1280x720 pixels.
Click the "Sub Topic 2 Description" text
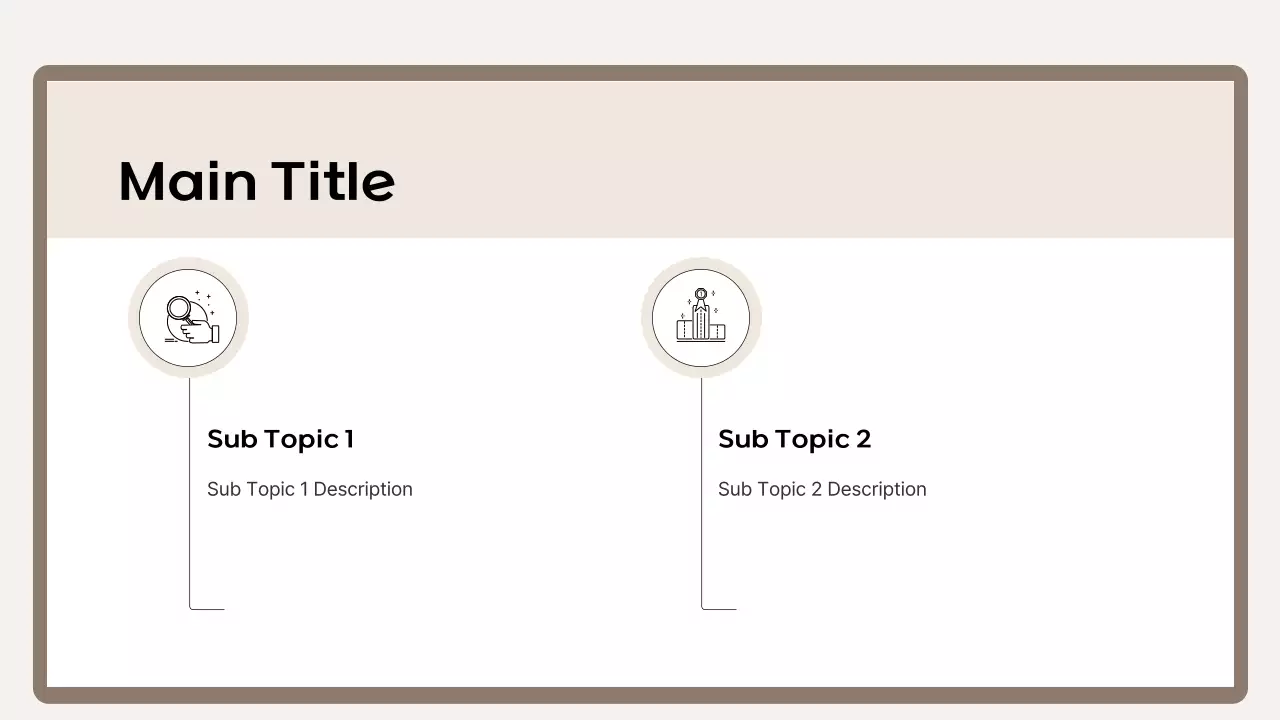(x=822, y=489)
